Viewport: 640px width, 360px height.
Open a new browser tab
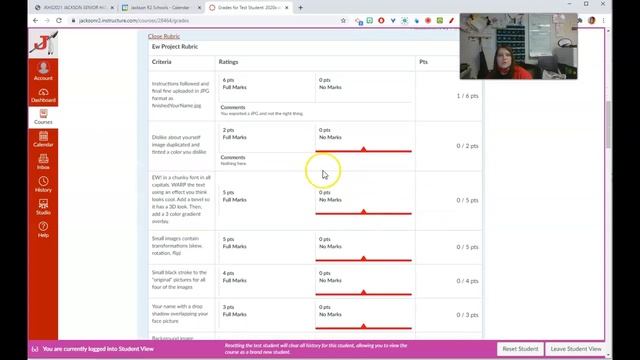(x=300, y=7)
